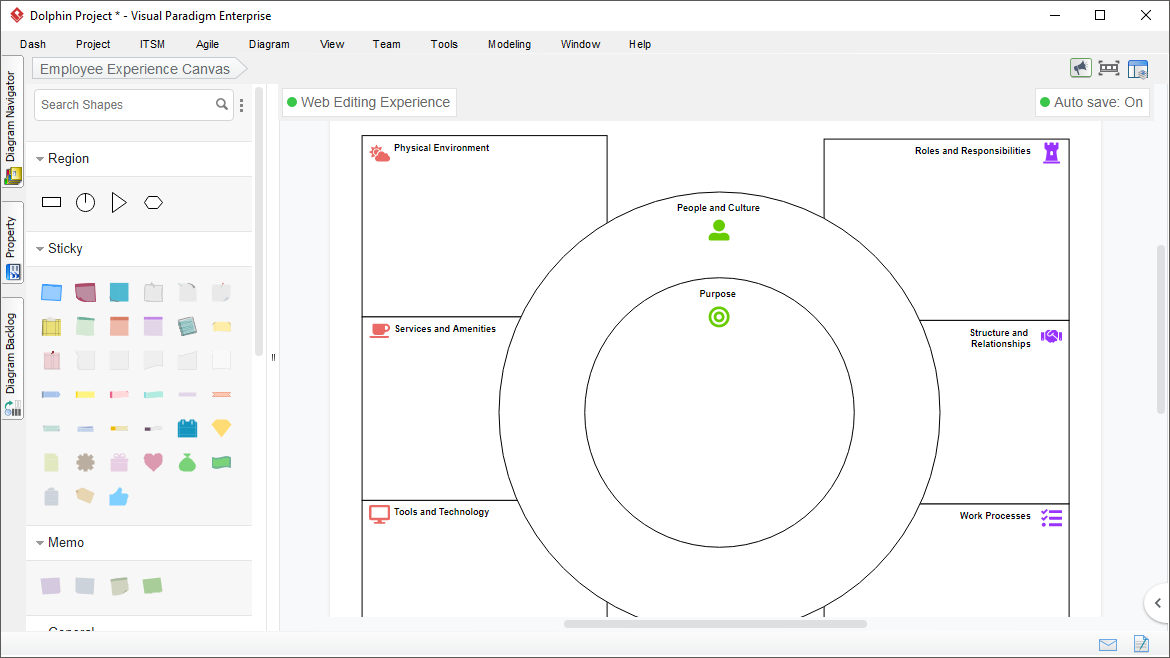Click the purple Roles and Responsibilities rook icon
Image resolution: width=1170 pixels, height=658 pixels.
[x=1051, y=153]
